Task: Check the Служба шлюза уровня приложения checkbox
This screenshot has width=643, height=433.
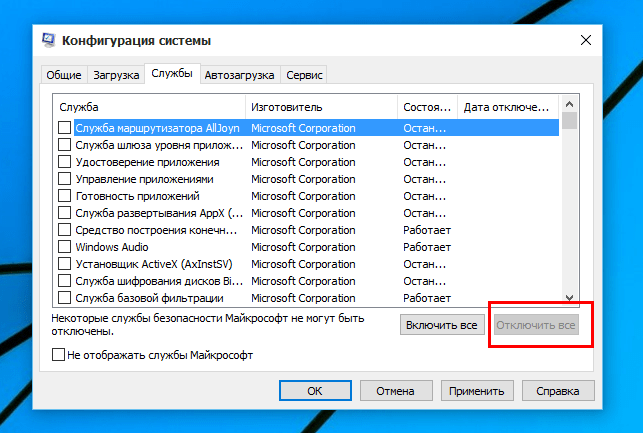Action: pyautogui.click(x=64, y=145)
